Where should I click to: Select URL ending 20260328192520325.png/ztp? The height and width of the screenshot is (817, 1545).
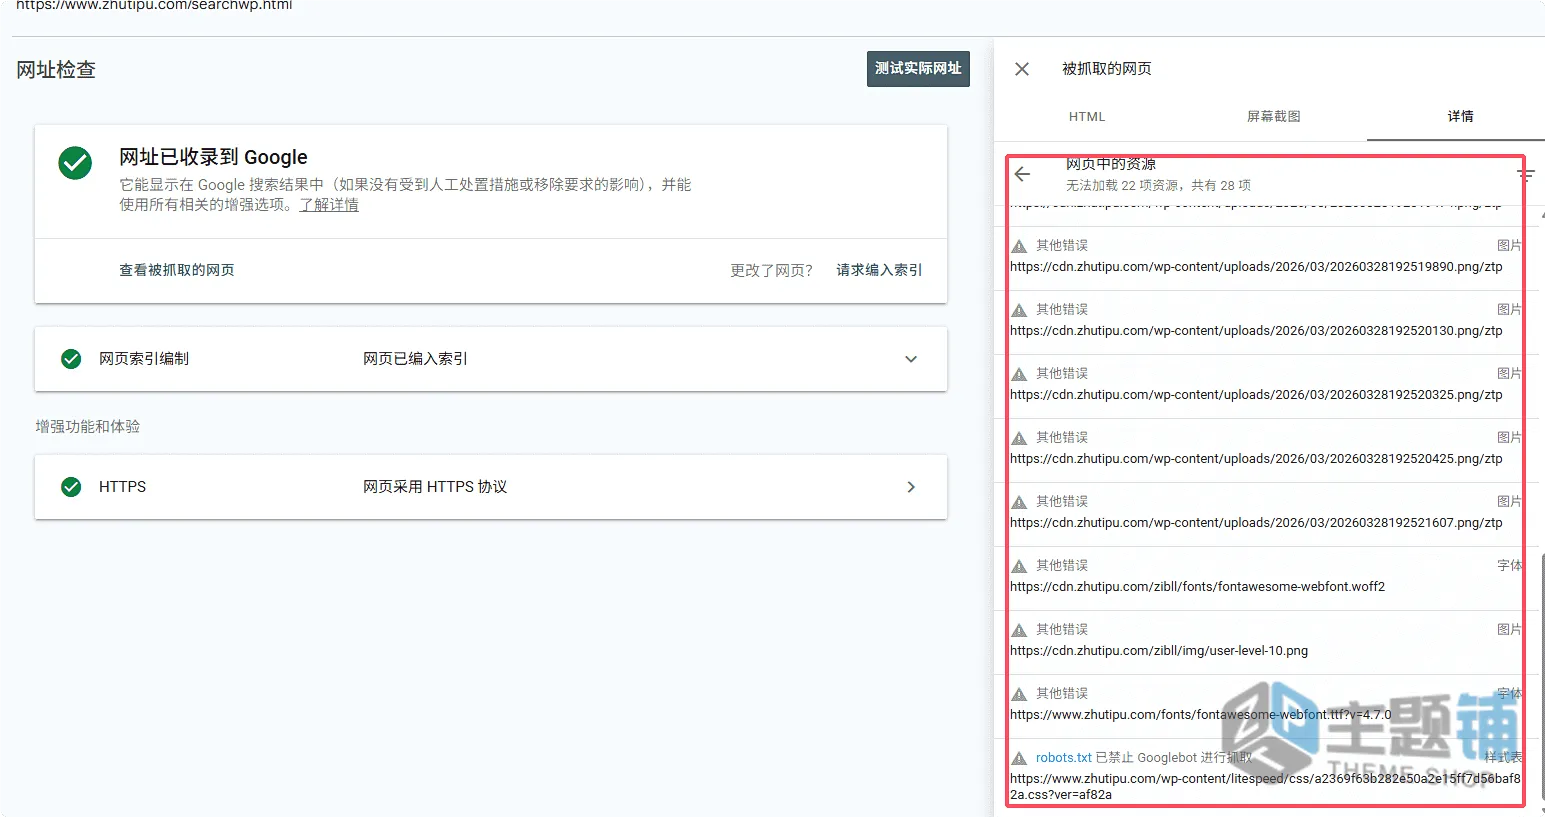click(x=1256, y=395)
